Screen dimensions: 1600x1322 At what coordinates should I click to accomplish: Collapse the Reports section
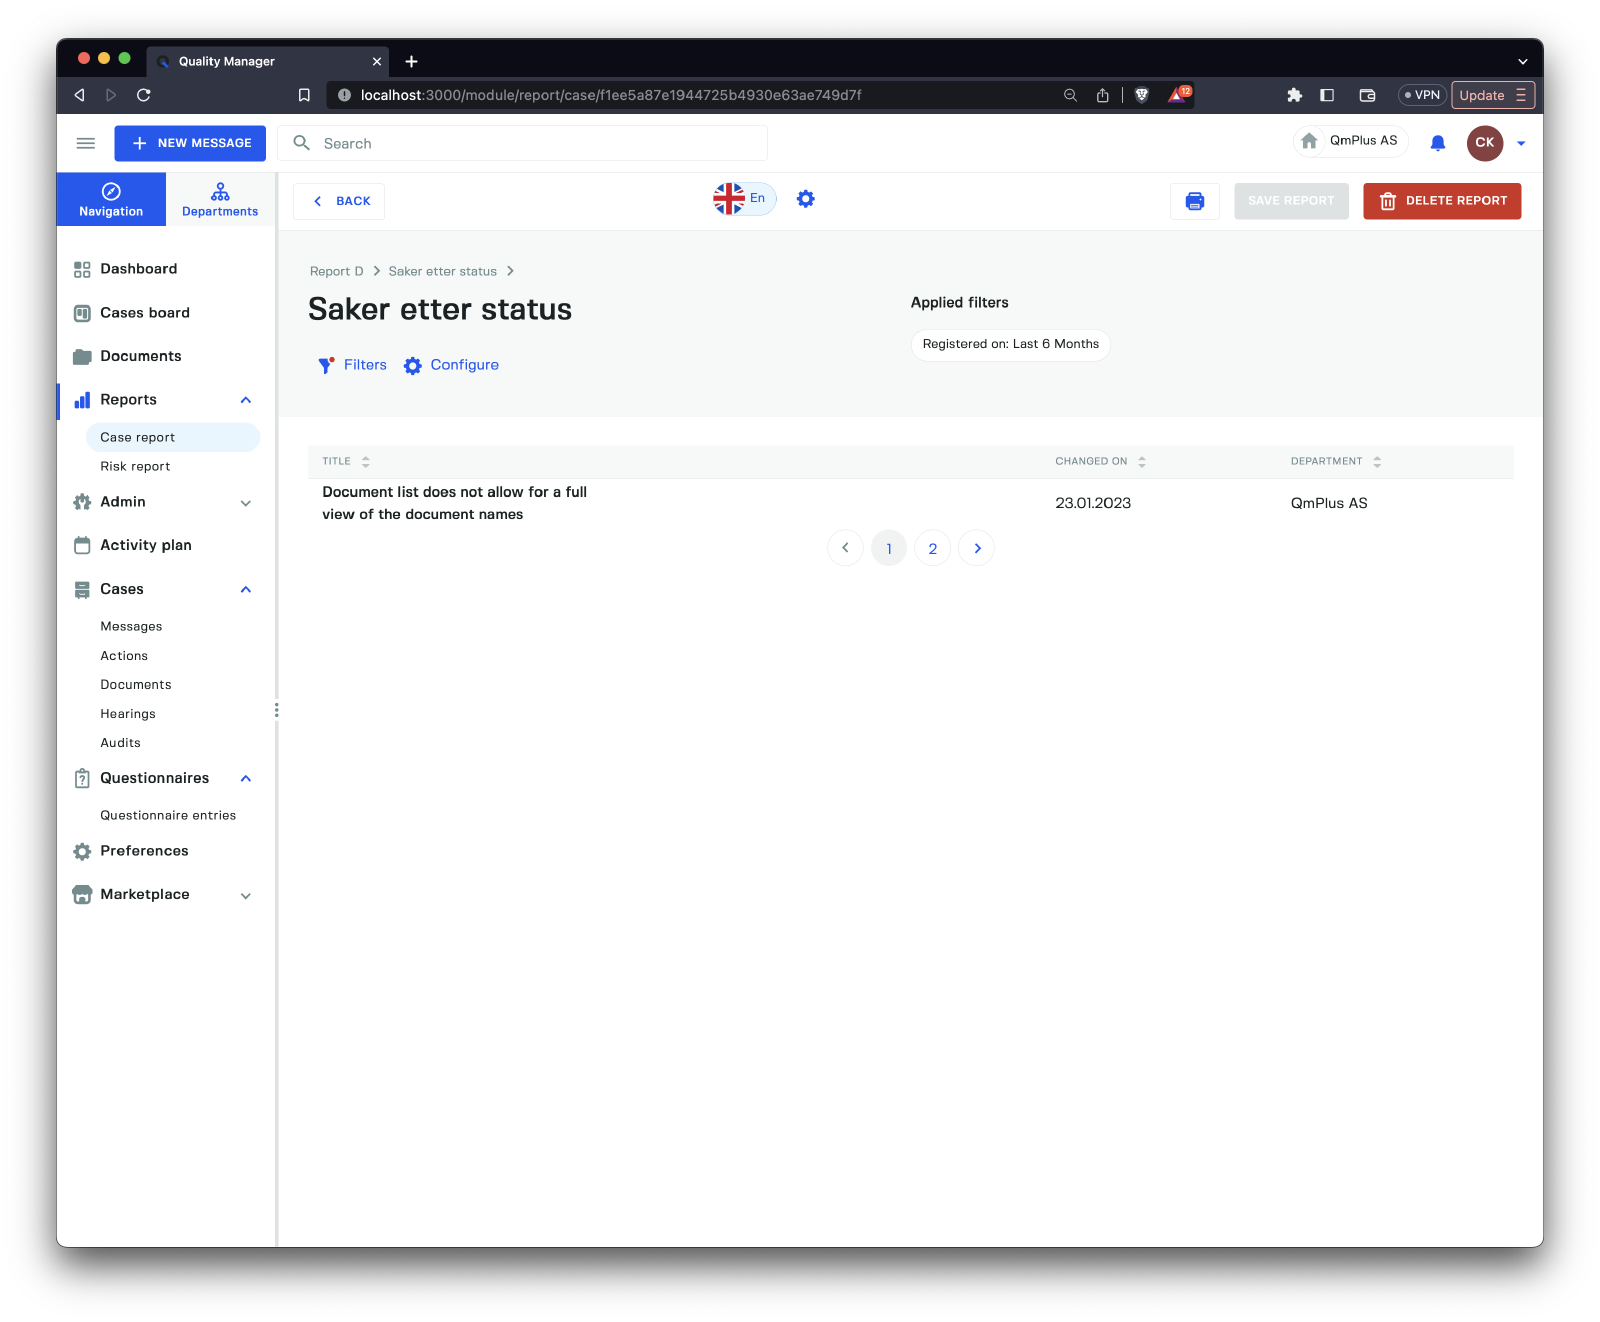pos(246,400)
